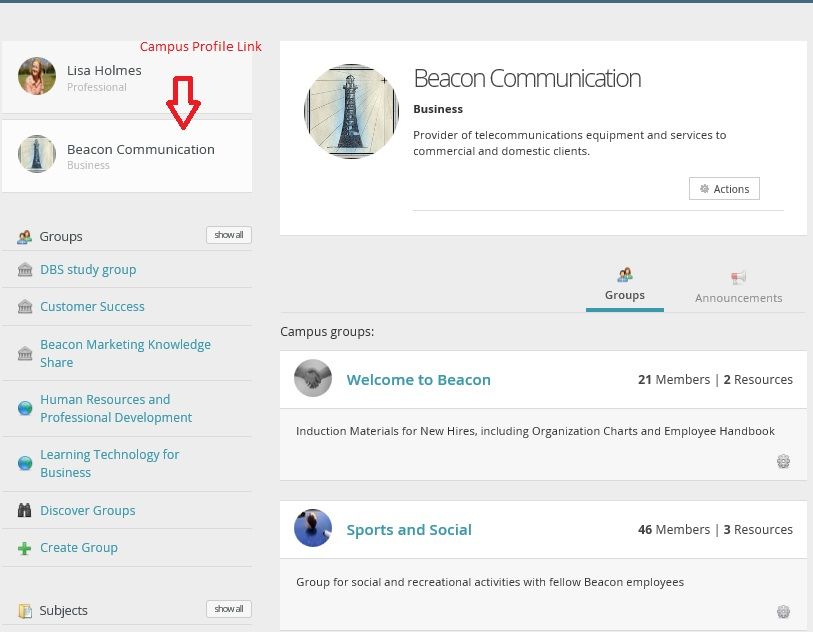Image resolution: width=813 pixels, height=632 pixels.
Task: Click globe icon beside Human Resources group
Action: [25, 409]
